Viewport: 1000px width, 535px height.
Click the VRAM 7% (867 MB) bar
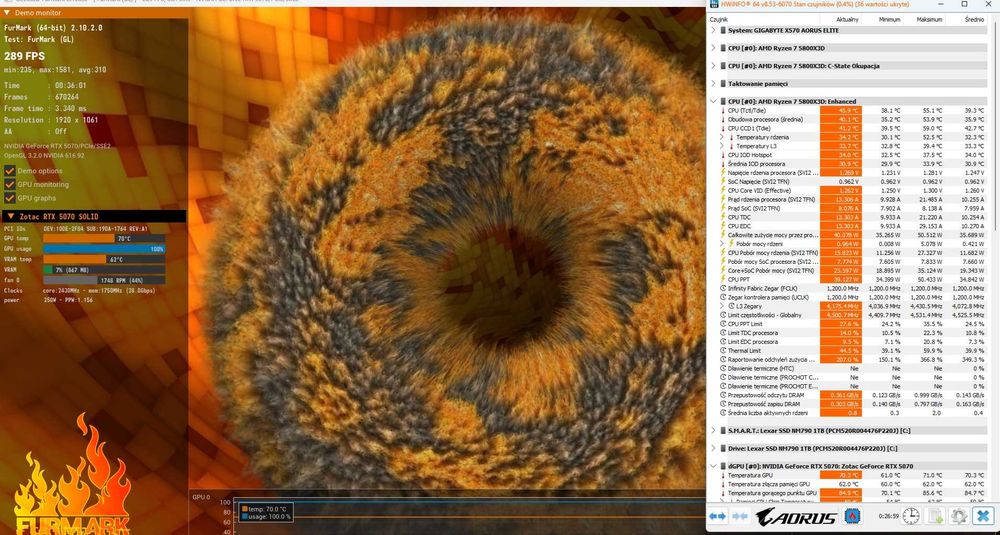point(104,270)
